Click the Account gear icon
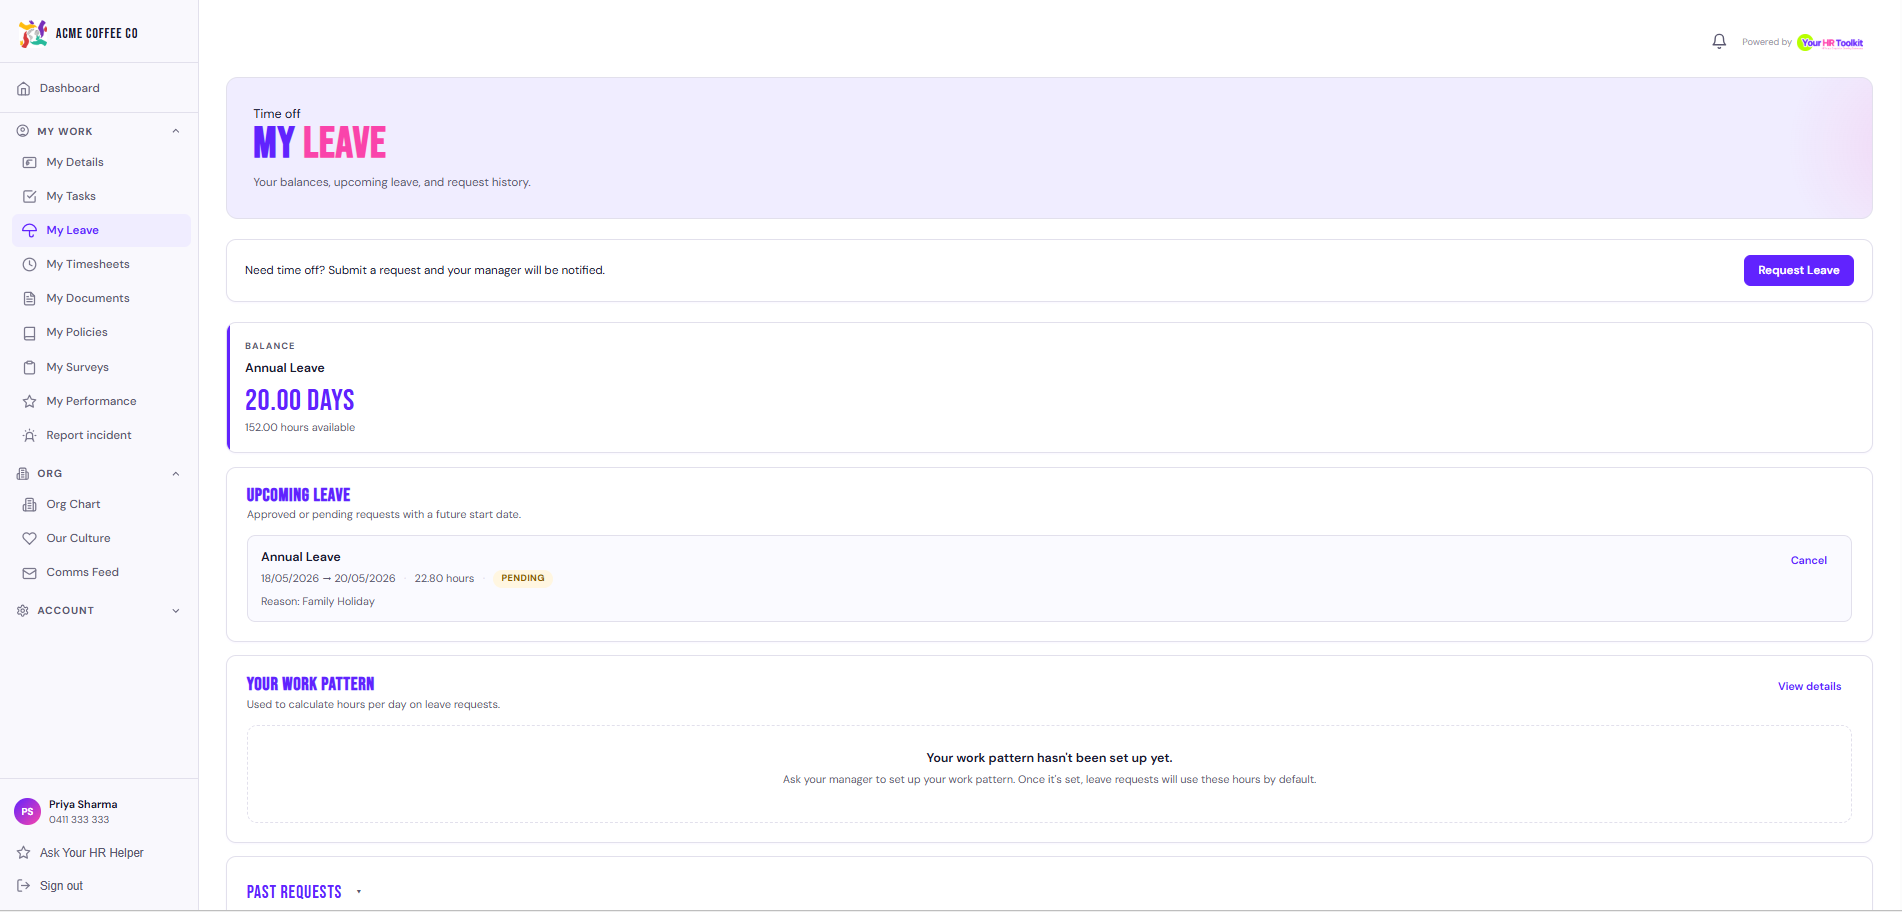The width and height of the screenshot is (1902, 912). coord(23,611)
